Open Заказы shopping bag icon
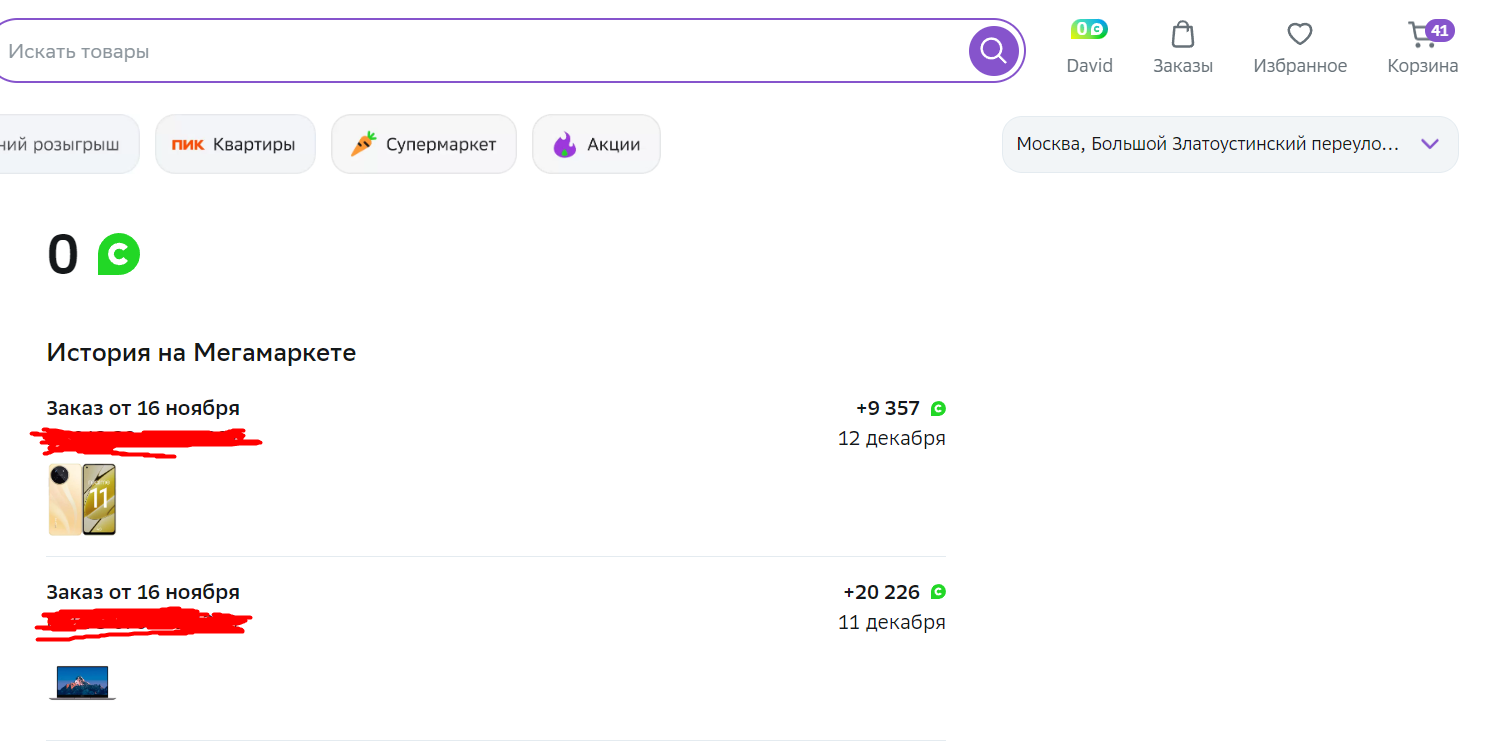The height and width of the screenshot is (749, 1511). click(x=1183, y=35)
